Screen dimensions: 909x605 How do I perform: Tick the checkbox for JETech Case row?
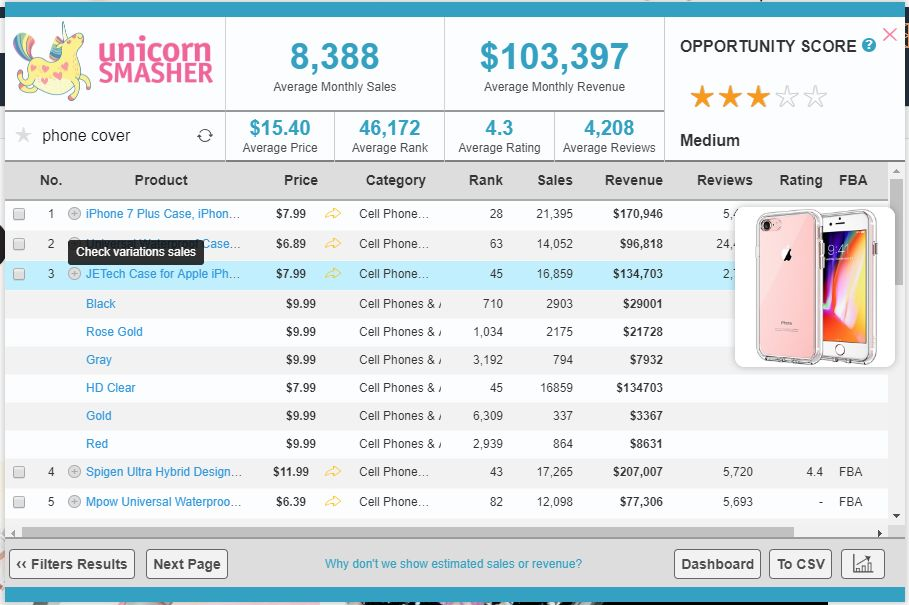(19, 274)
